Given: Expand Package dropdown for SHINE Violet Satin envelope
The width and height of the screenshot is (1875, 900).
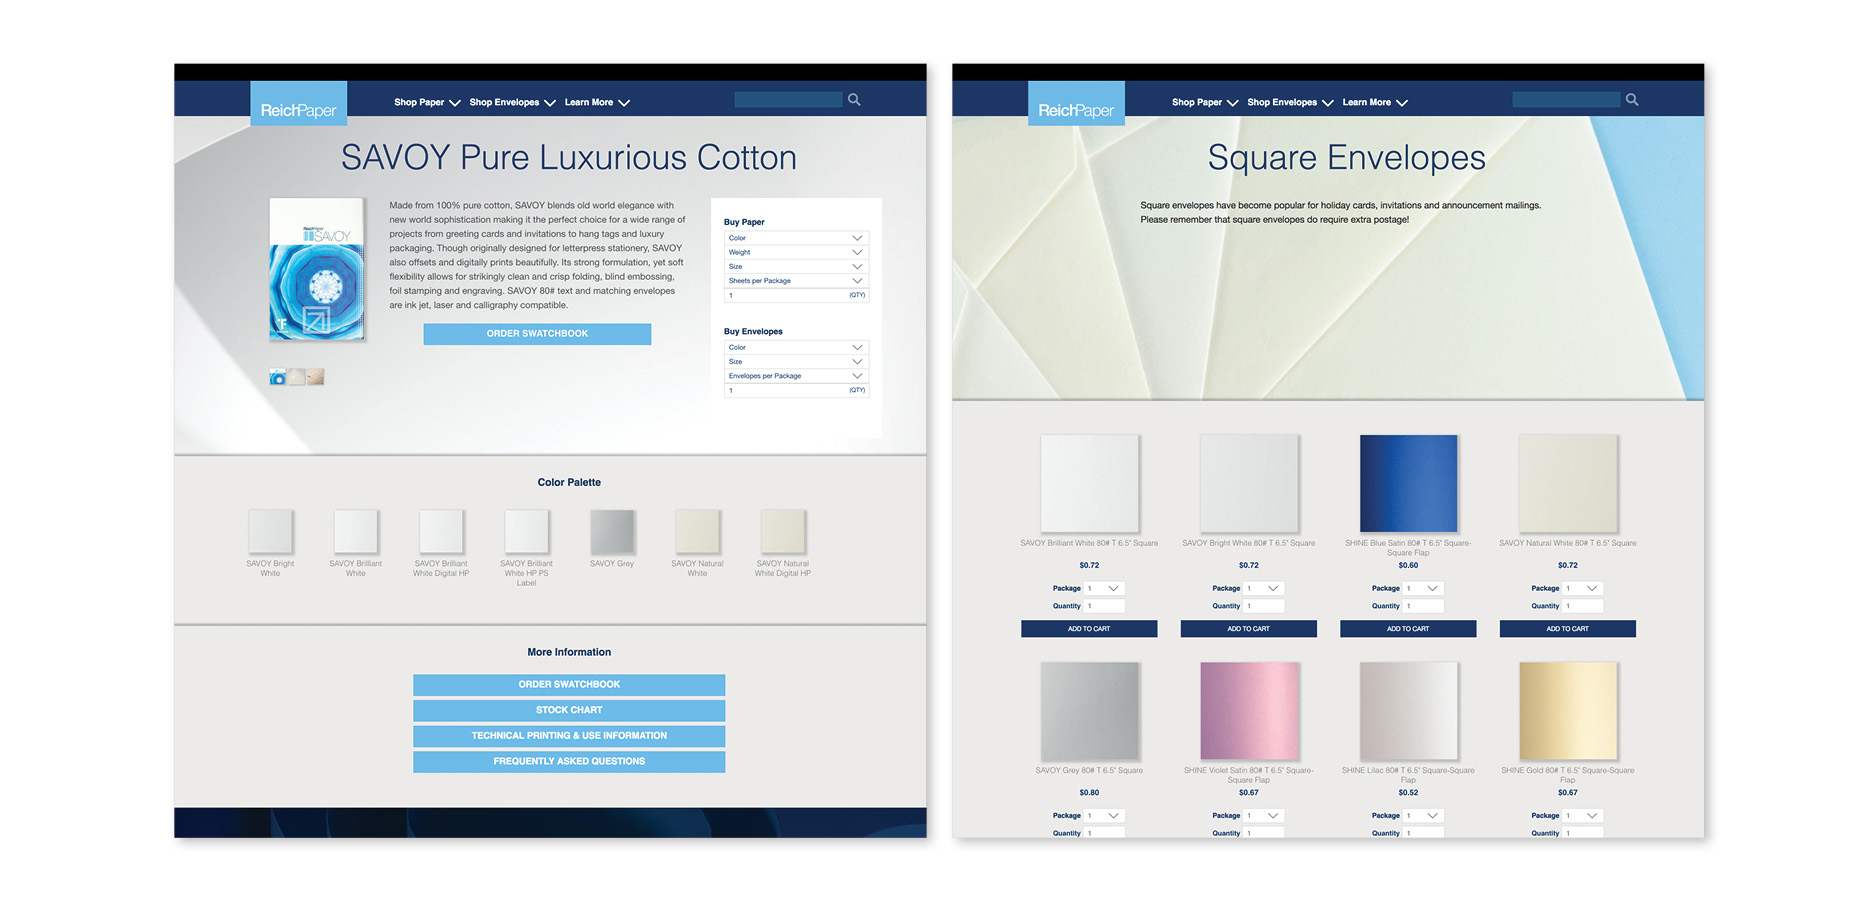Looking at the screenshot, I should pyautogui.click(x=1264, y=815).
